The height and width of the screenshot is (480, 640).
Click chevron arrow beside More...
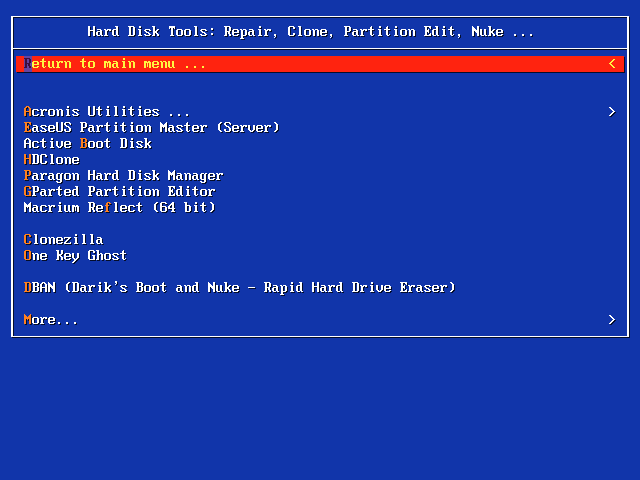tap(612, 320)
